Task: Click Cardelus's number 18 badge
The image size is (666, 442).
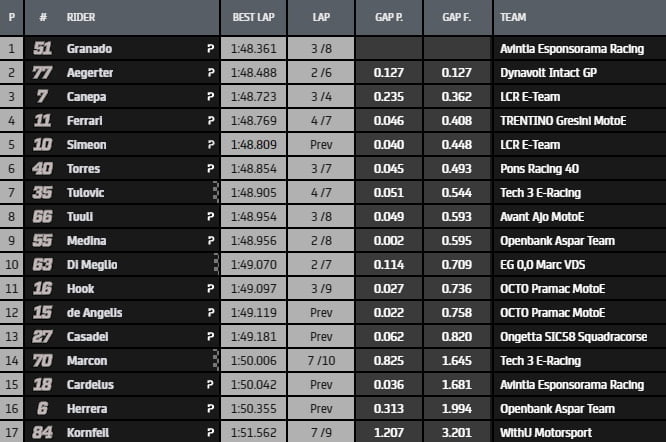Action: pos(42,384)
